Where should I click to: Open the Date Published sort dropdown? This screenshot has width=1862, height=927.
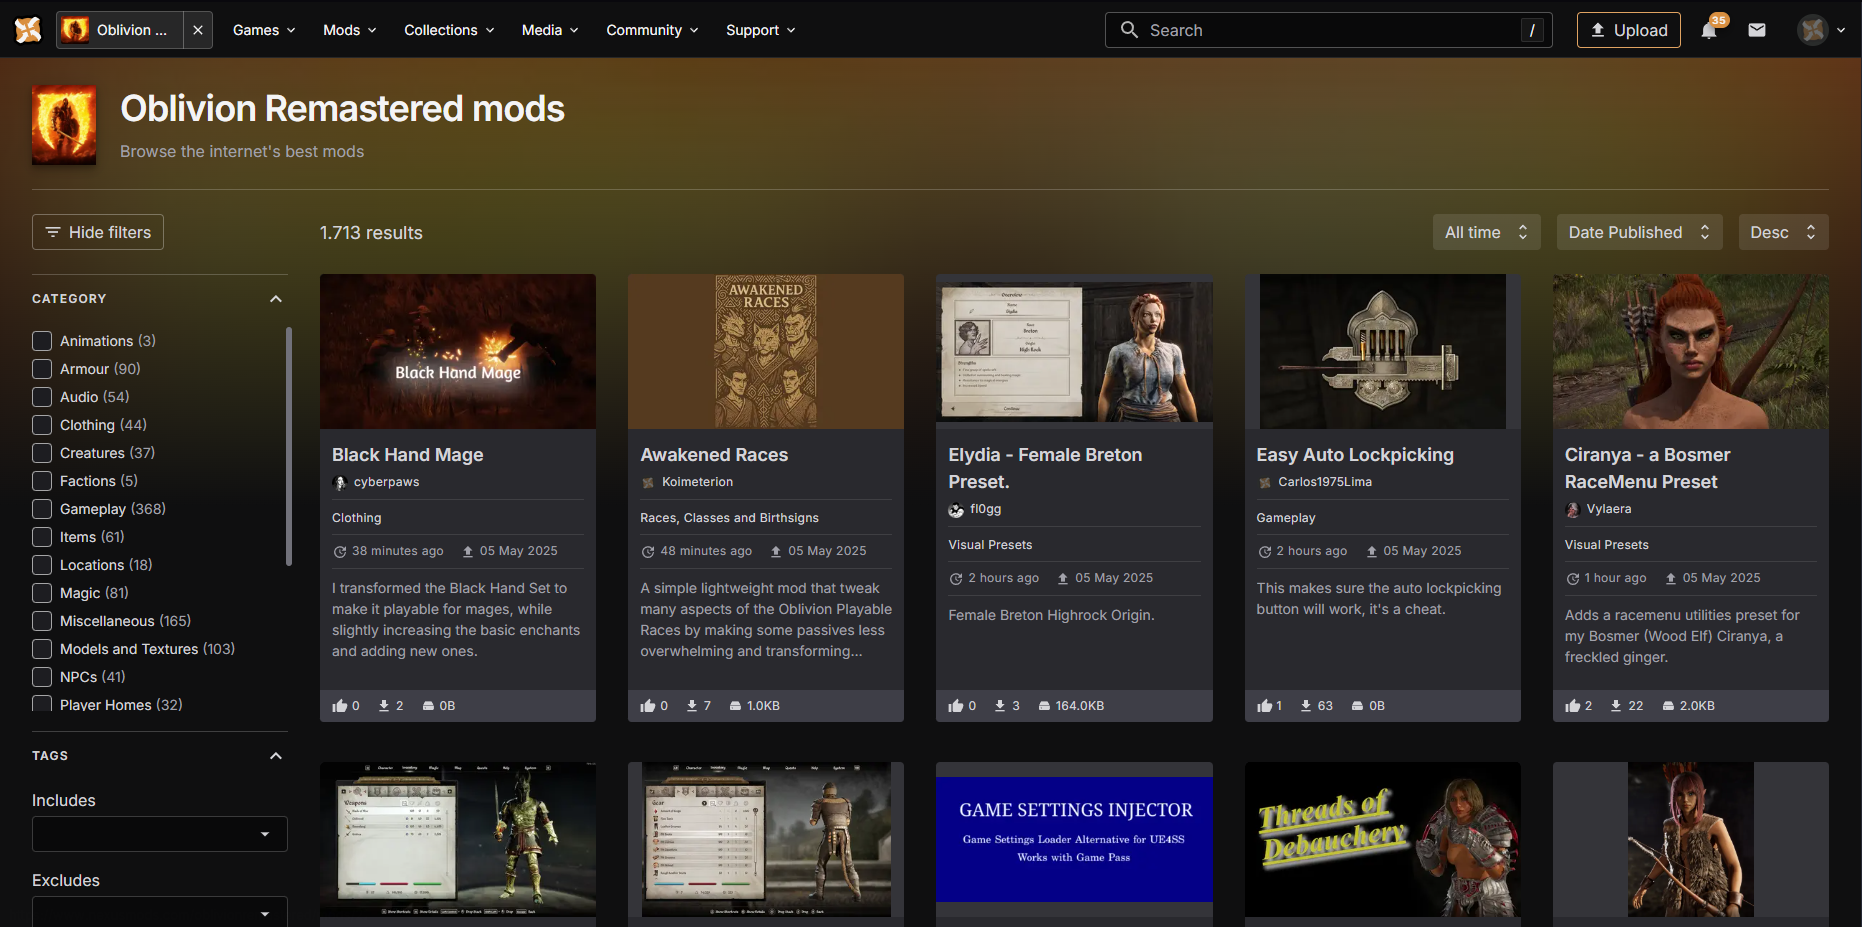(1639, 232)
